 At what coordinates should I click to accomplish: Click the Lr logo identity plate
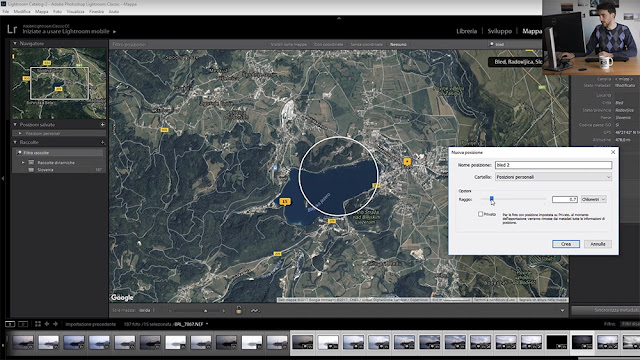pos(12,29)
